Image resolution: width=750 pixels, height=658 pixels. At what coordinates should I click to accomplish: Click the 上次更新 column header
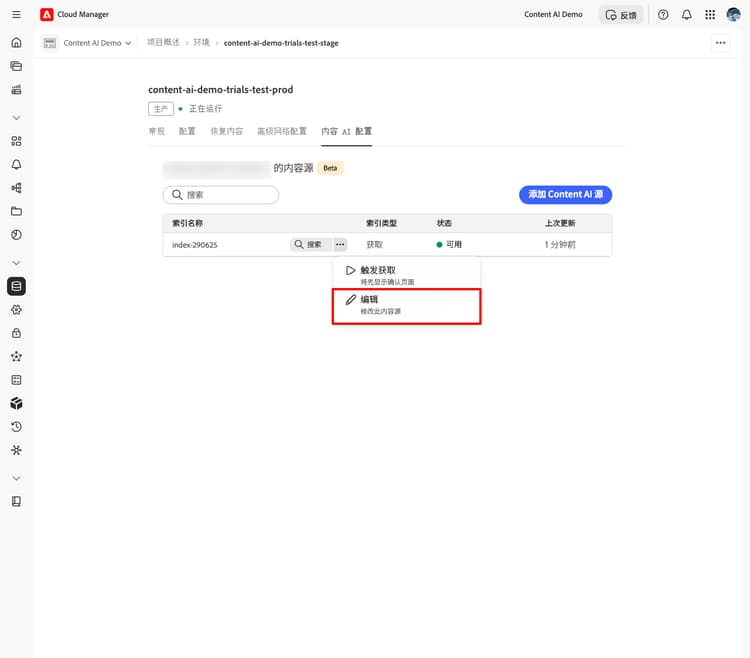560,223
